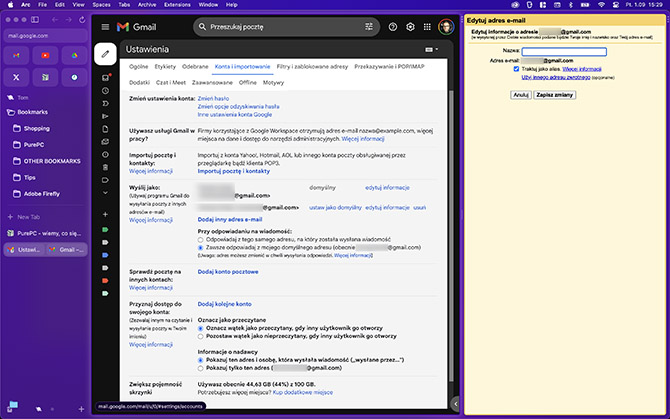This screenshot has height=419, width=670.
Task: Open the 'Filtry i zablokowane adresy' tab
Action: point(312,67)
